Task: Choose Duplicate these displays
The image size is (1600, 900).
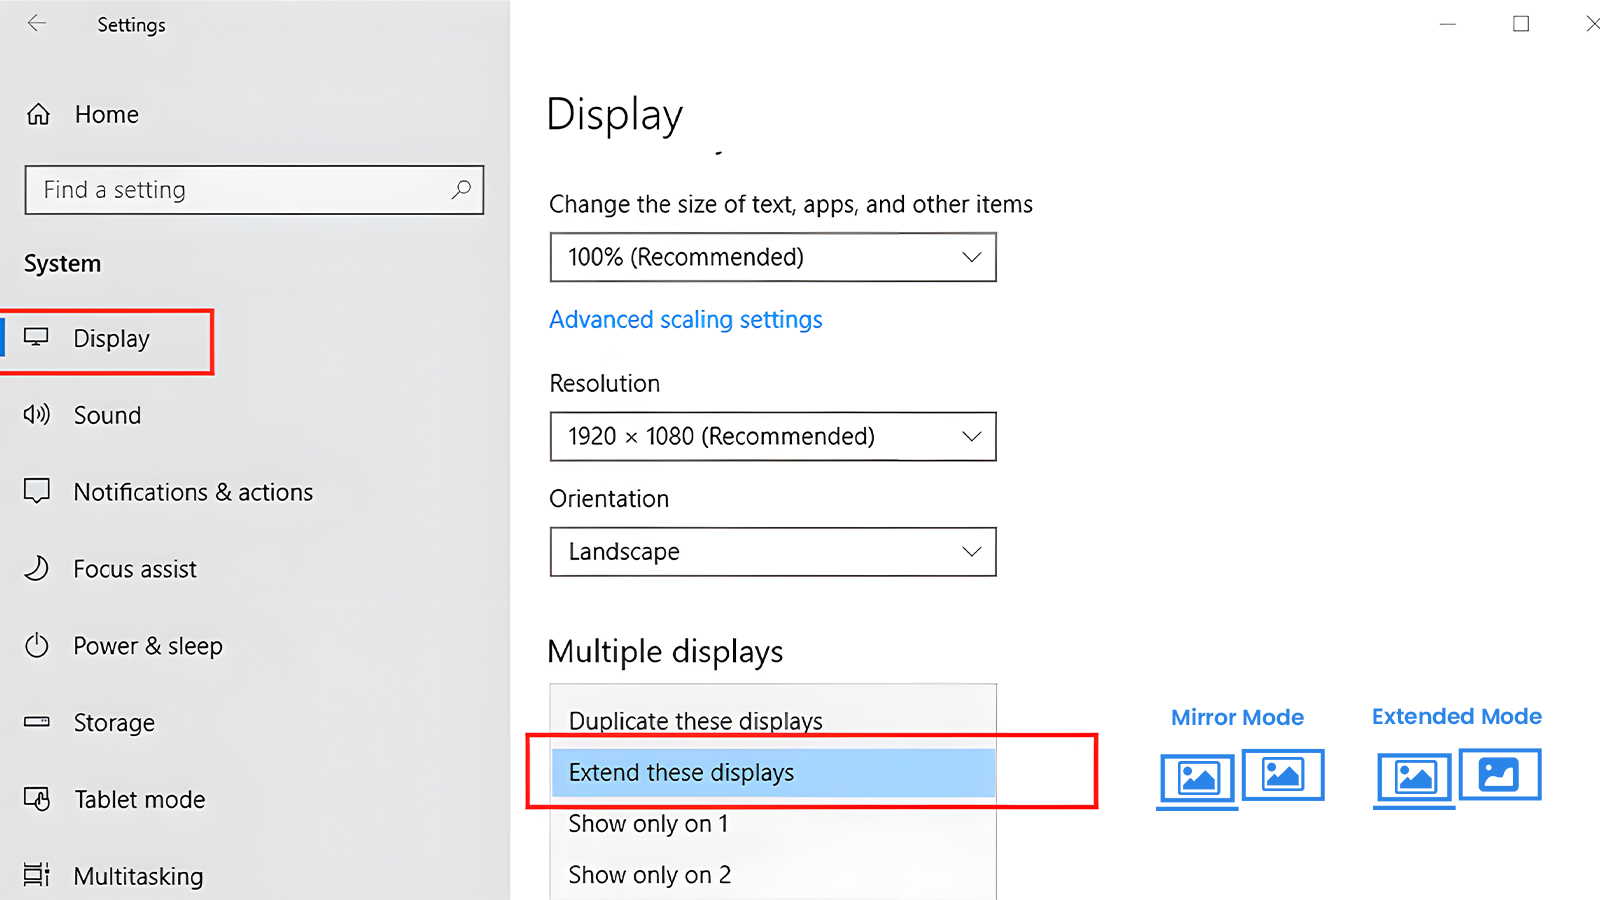Action: coord(696,720)
